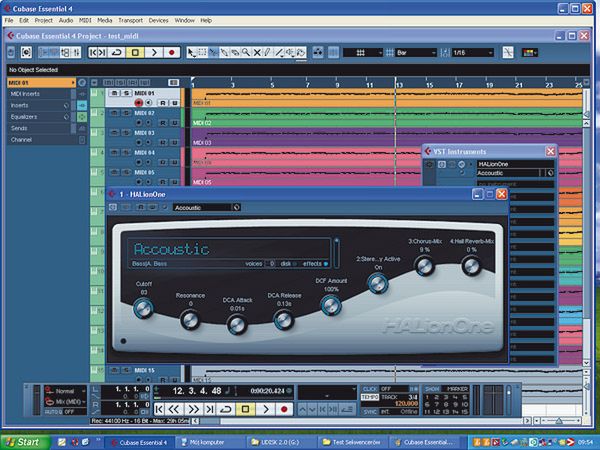The height and width of the screenshot is (450, 600).
Task: Switch to Mój komputer taskbar window
Action: 210,442
